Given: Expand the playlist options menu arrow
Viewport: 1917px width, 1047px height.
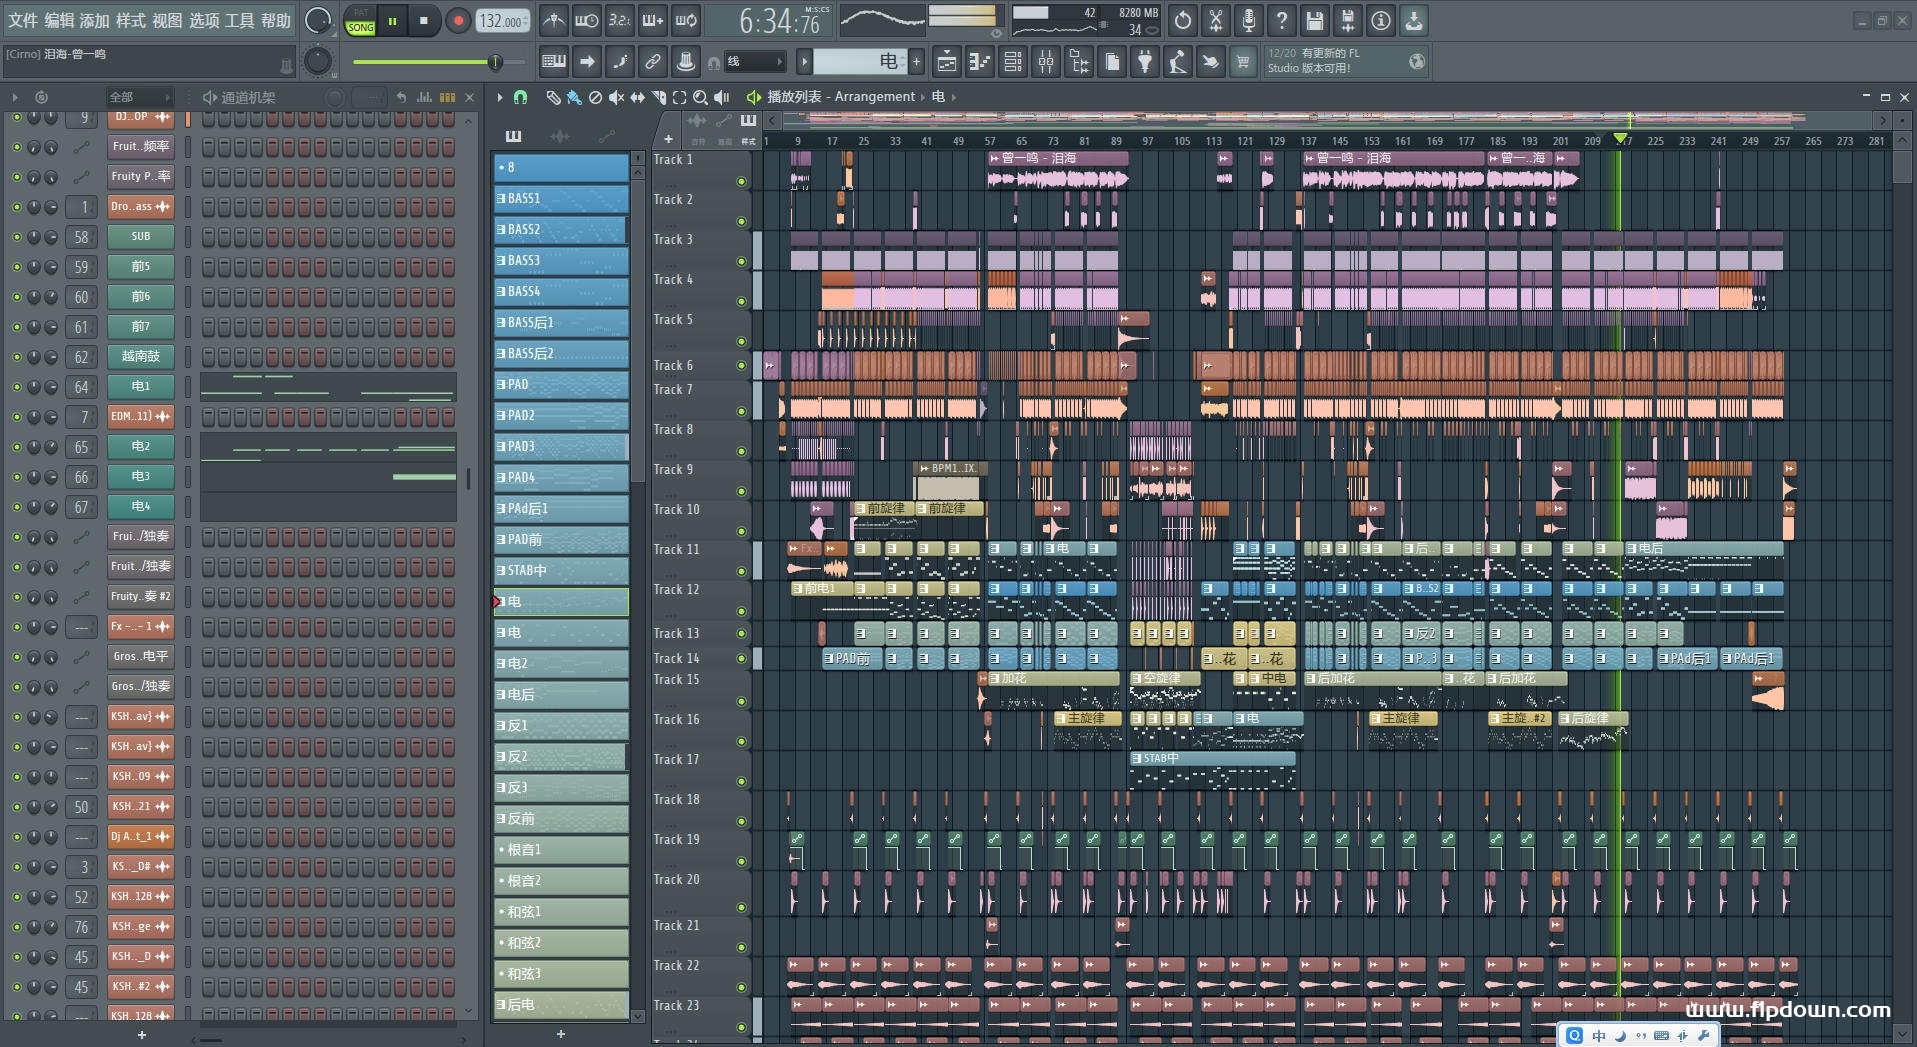Looking at the screenshot, I should [x=499, y=97].
